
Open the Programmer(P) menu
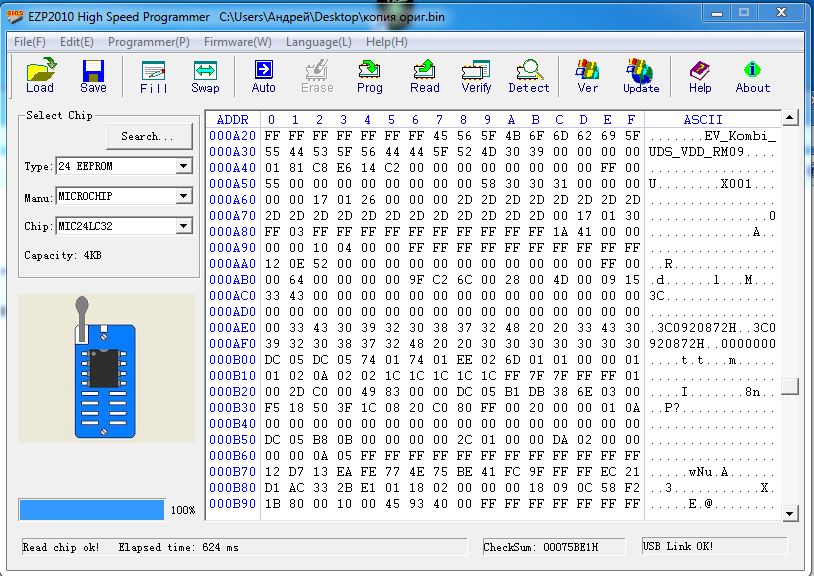point(148,42)
